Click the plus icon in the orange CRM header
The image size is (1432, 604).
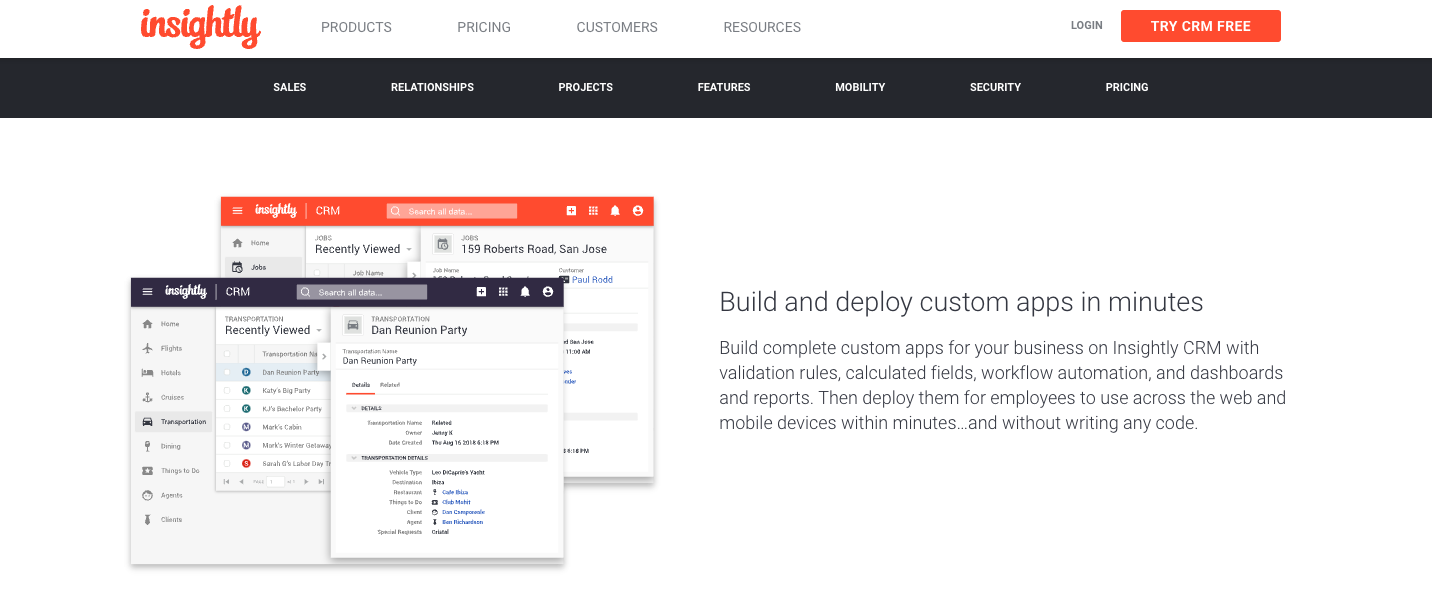pyautogui.click(x=571, y=211)
